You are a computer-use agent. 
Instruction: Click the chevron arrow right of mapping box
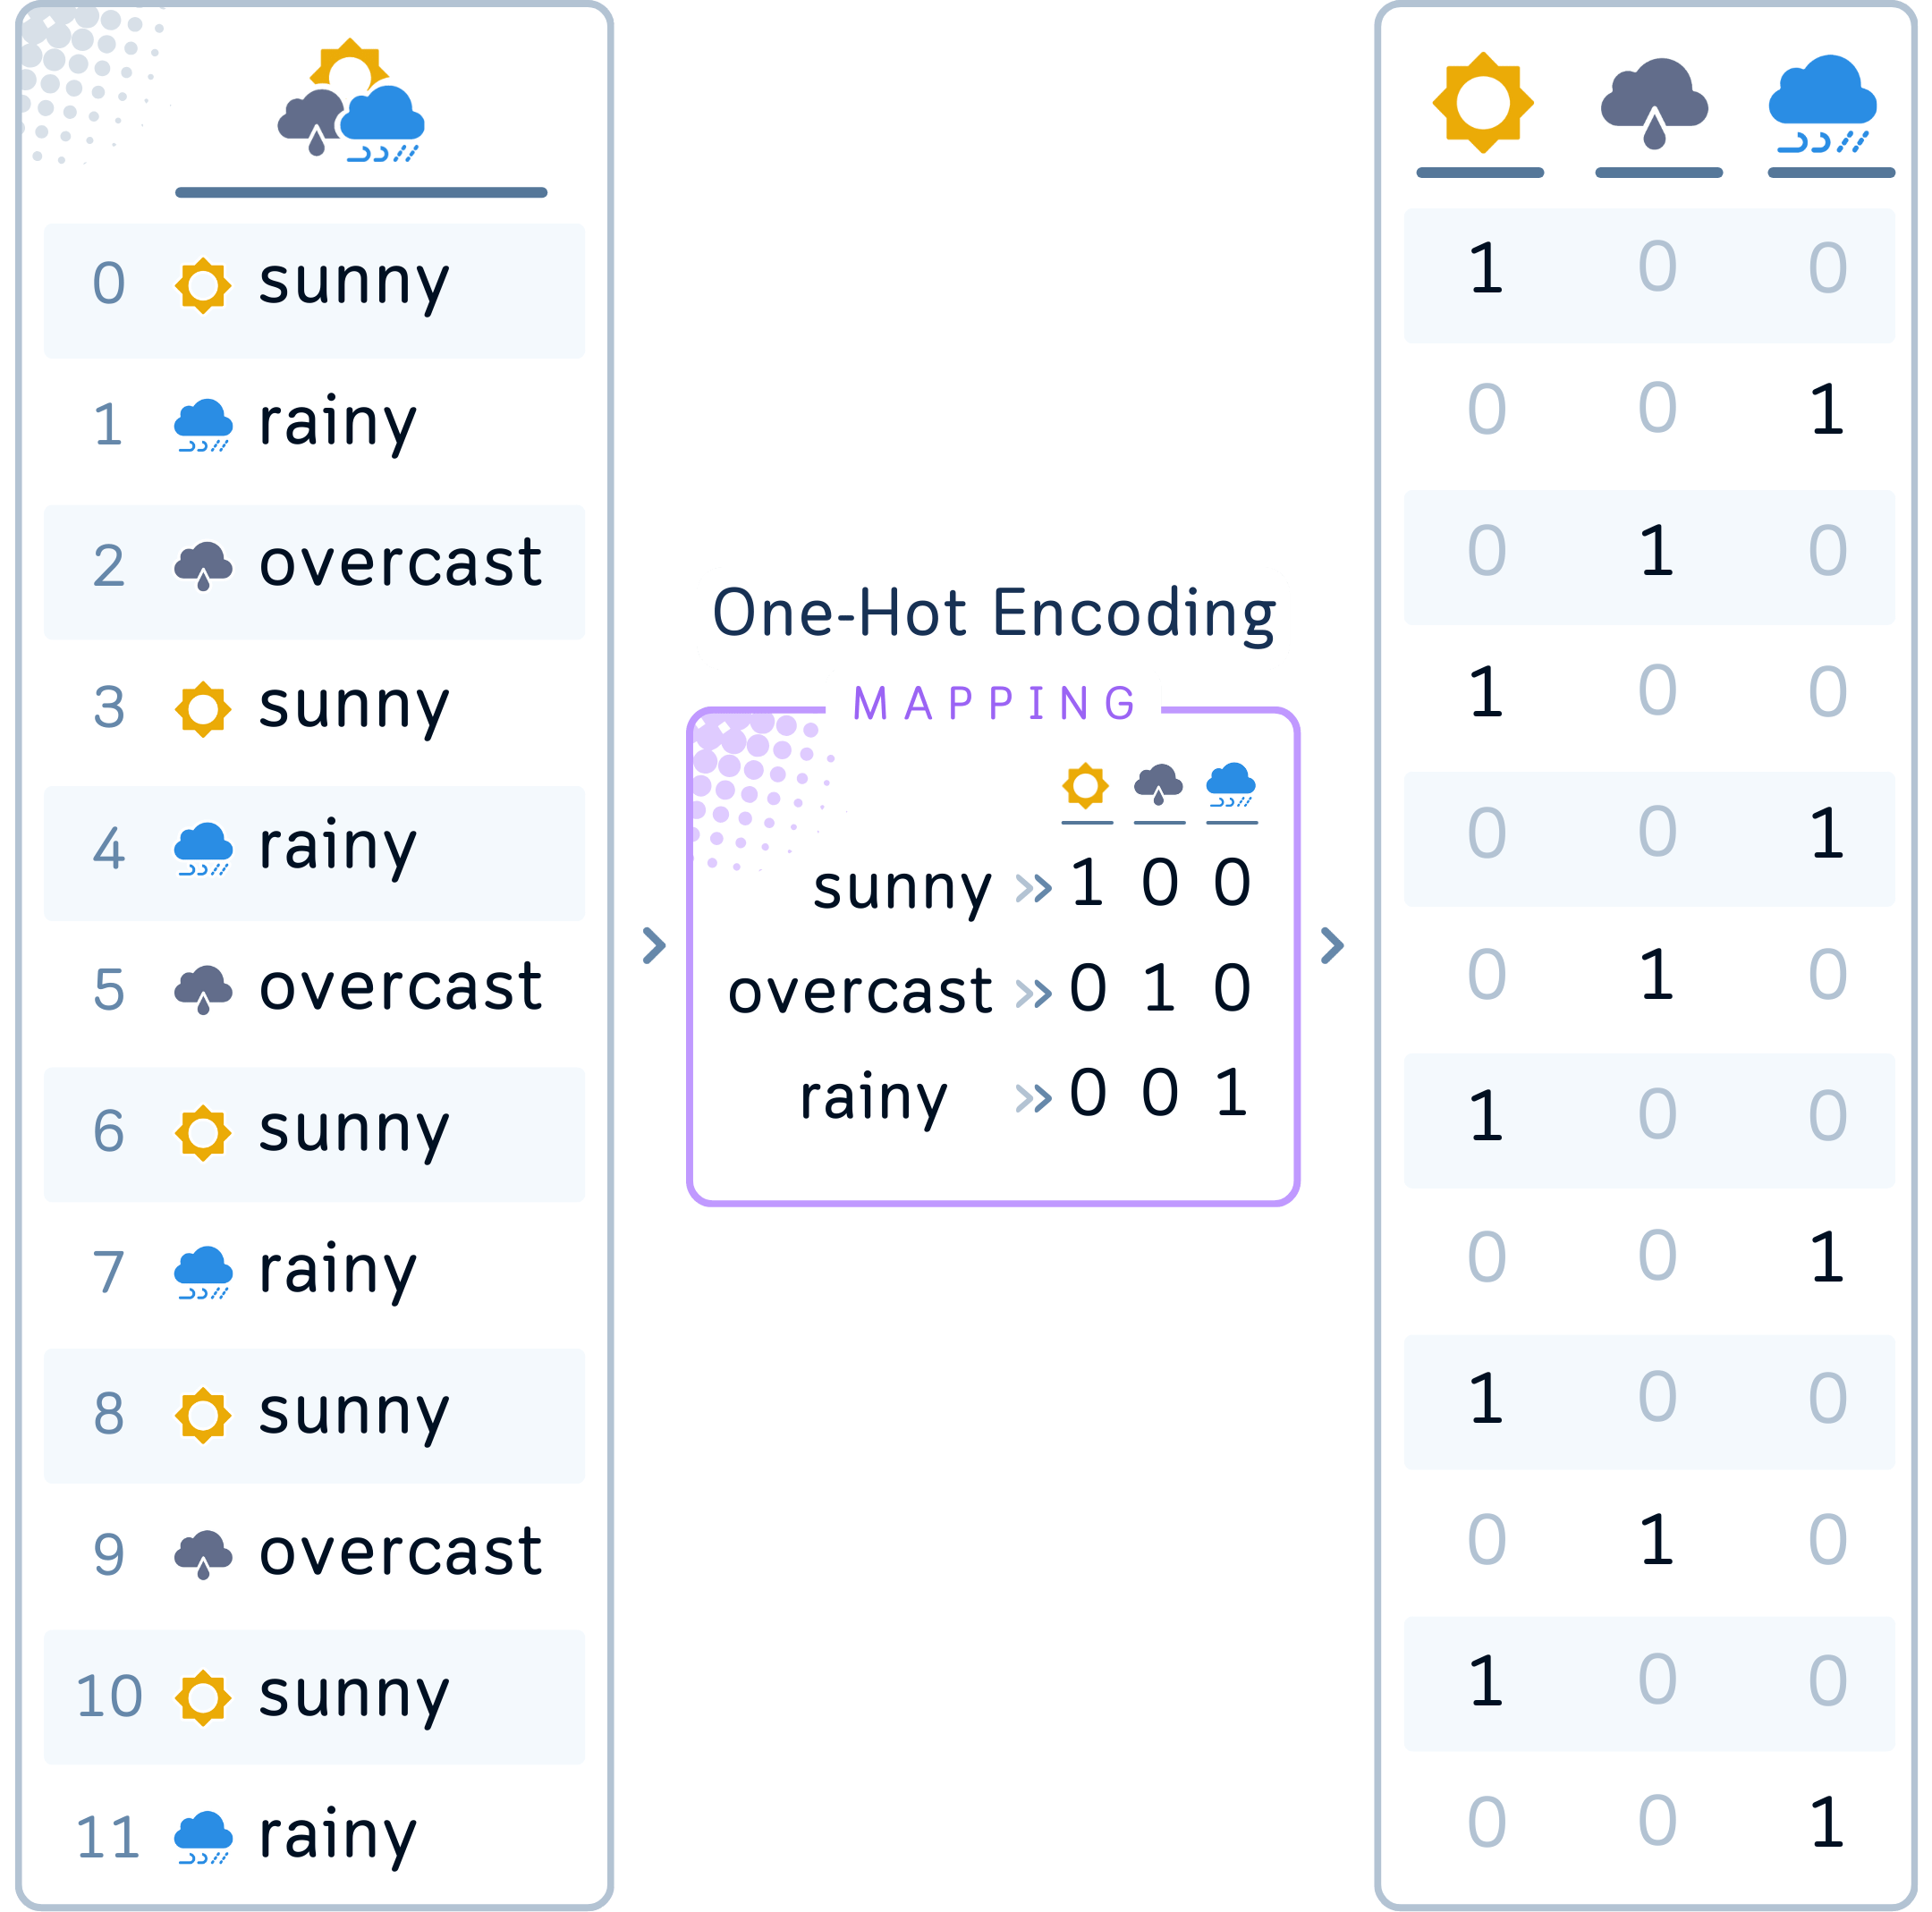[1332, 945]
